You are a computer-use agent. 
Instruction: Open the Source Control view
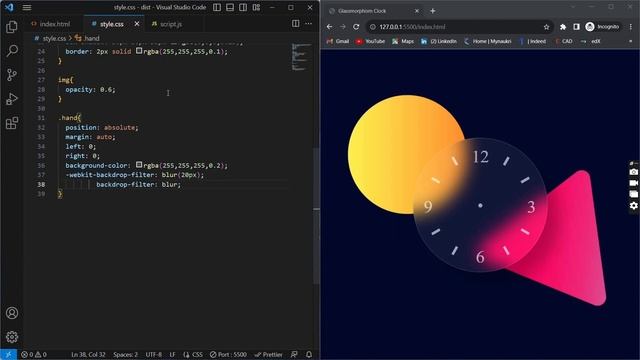(x=12, y=75)
